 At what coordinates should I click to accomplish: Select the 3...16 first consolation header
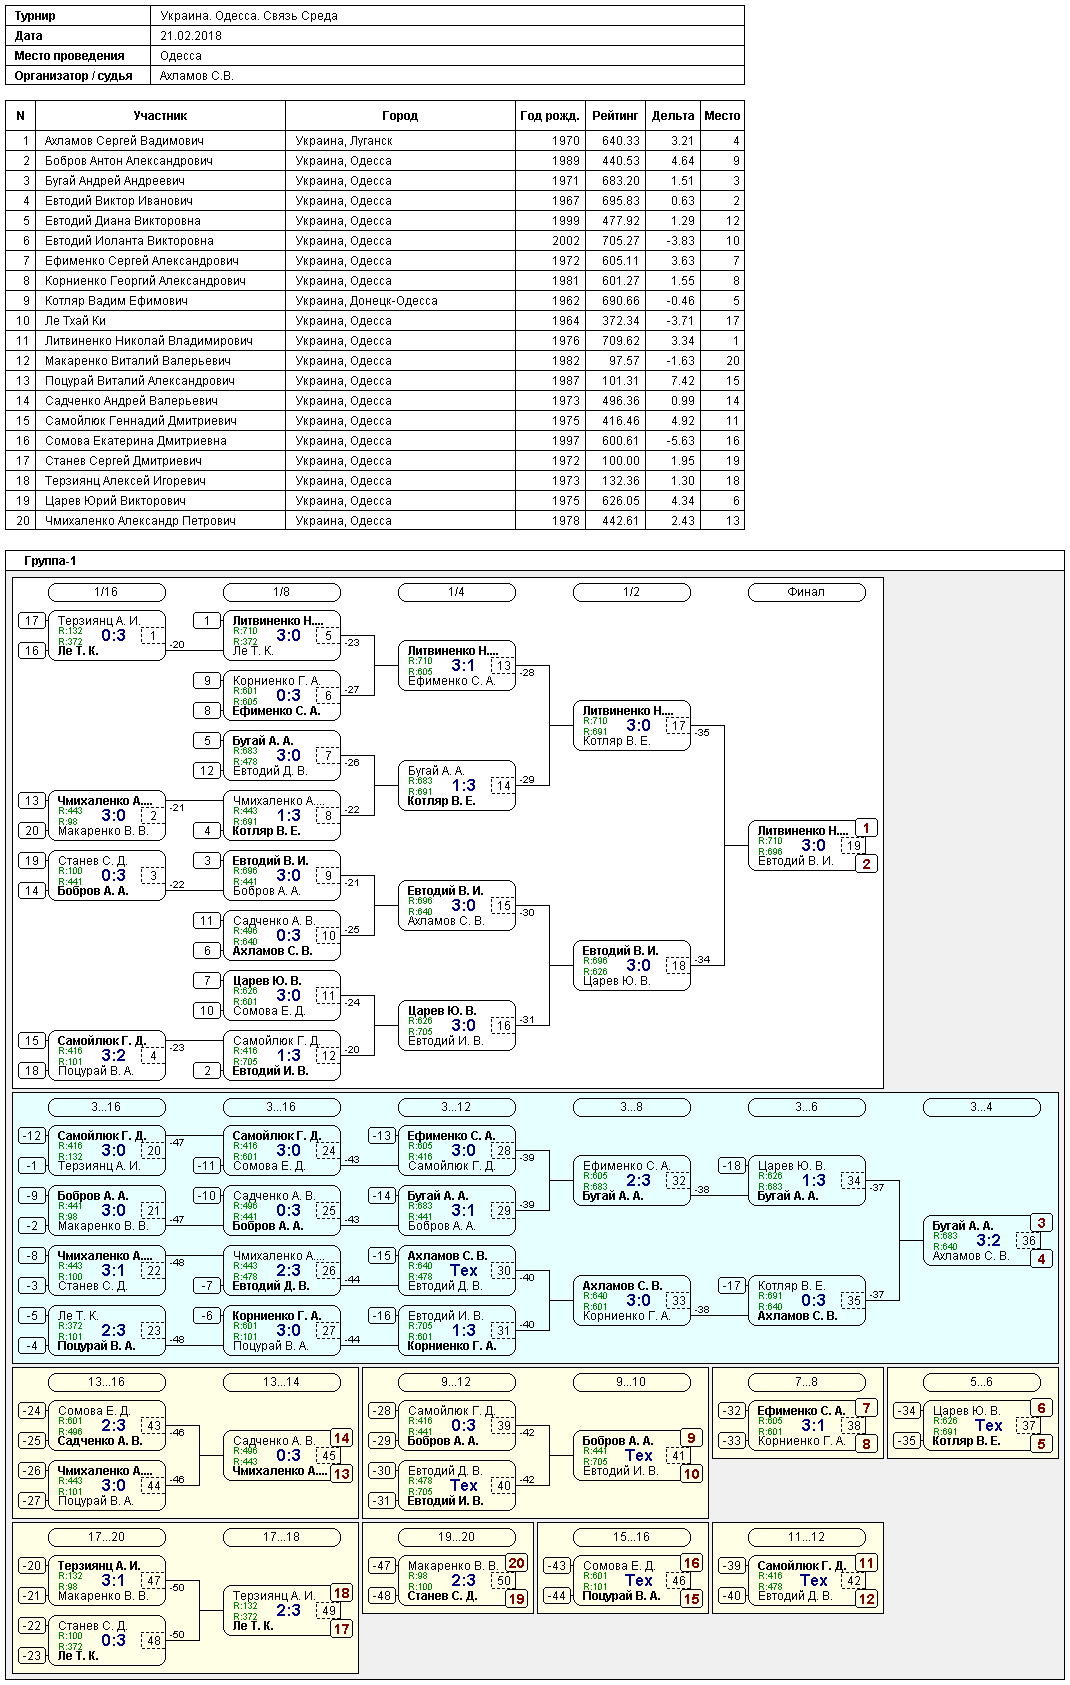[x=106, y=1107]
